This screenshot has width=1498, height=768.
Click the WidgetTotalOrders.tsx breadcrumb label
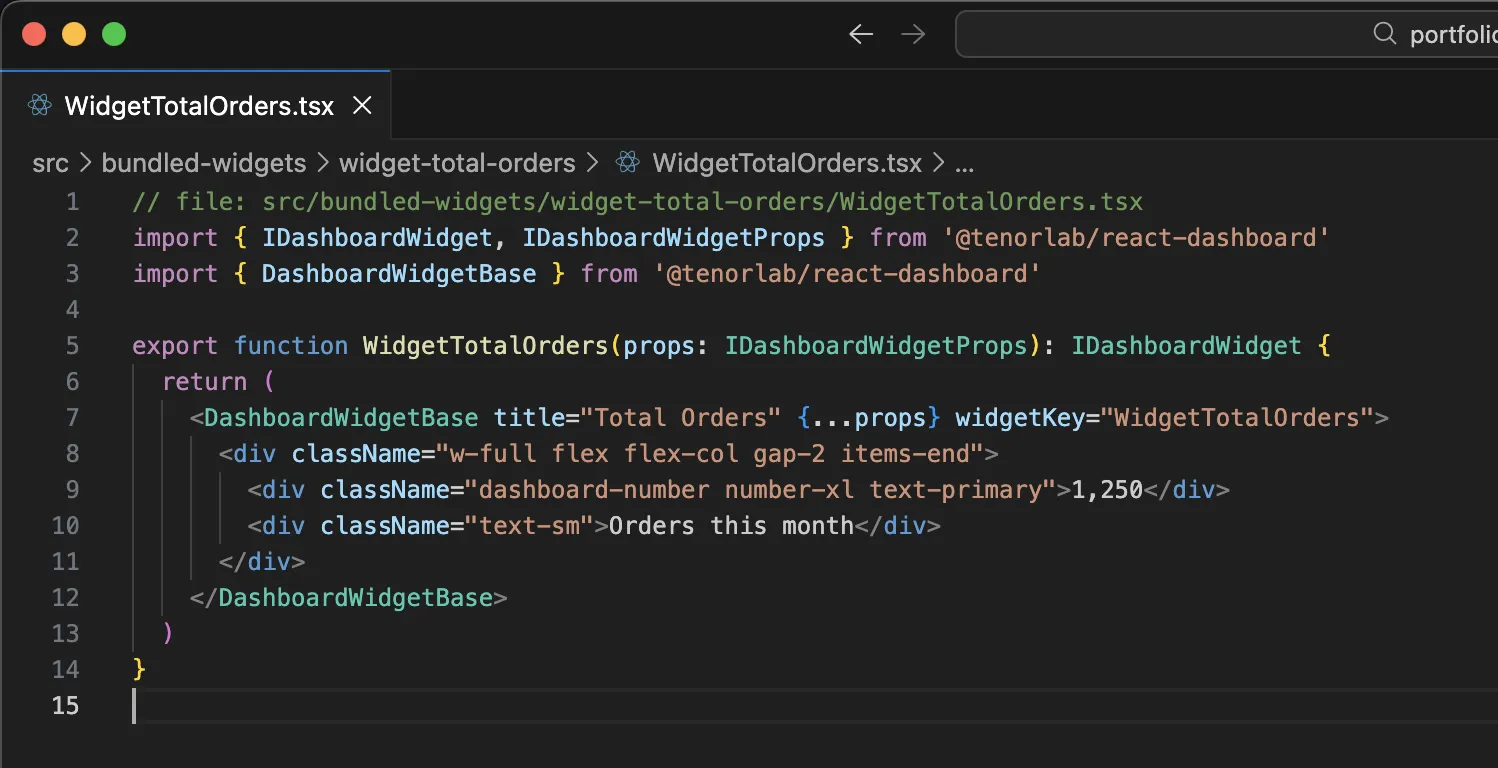point(785,163)
